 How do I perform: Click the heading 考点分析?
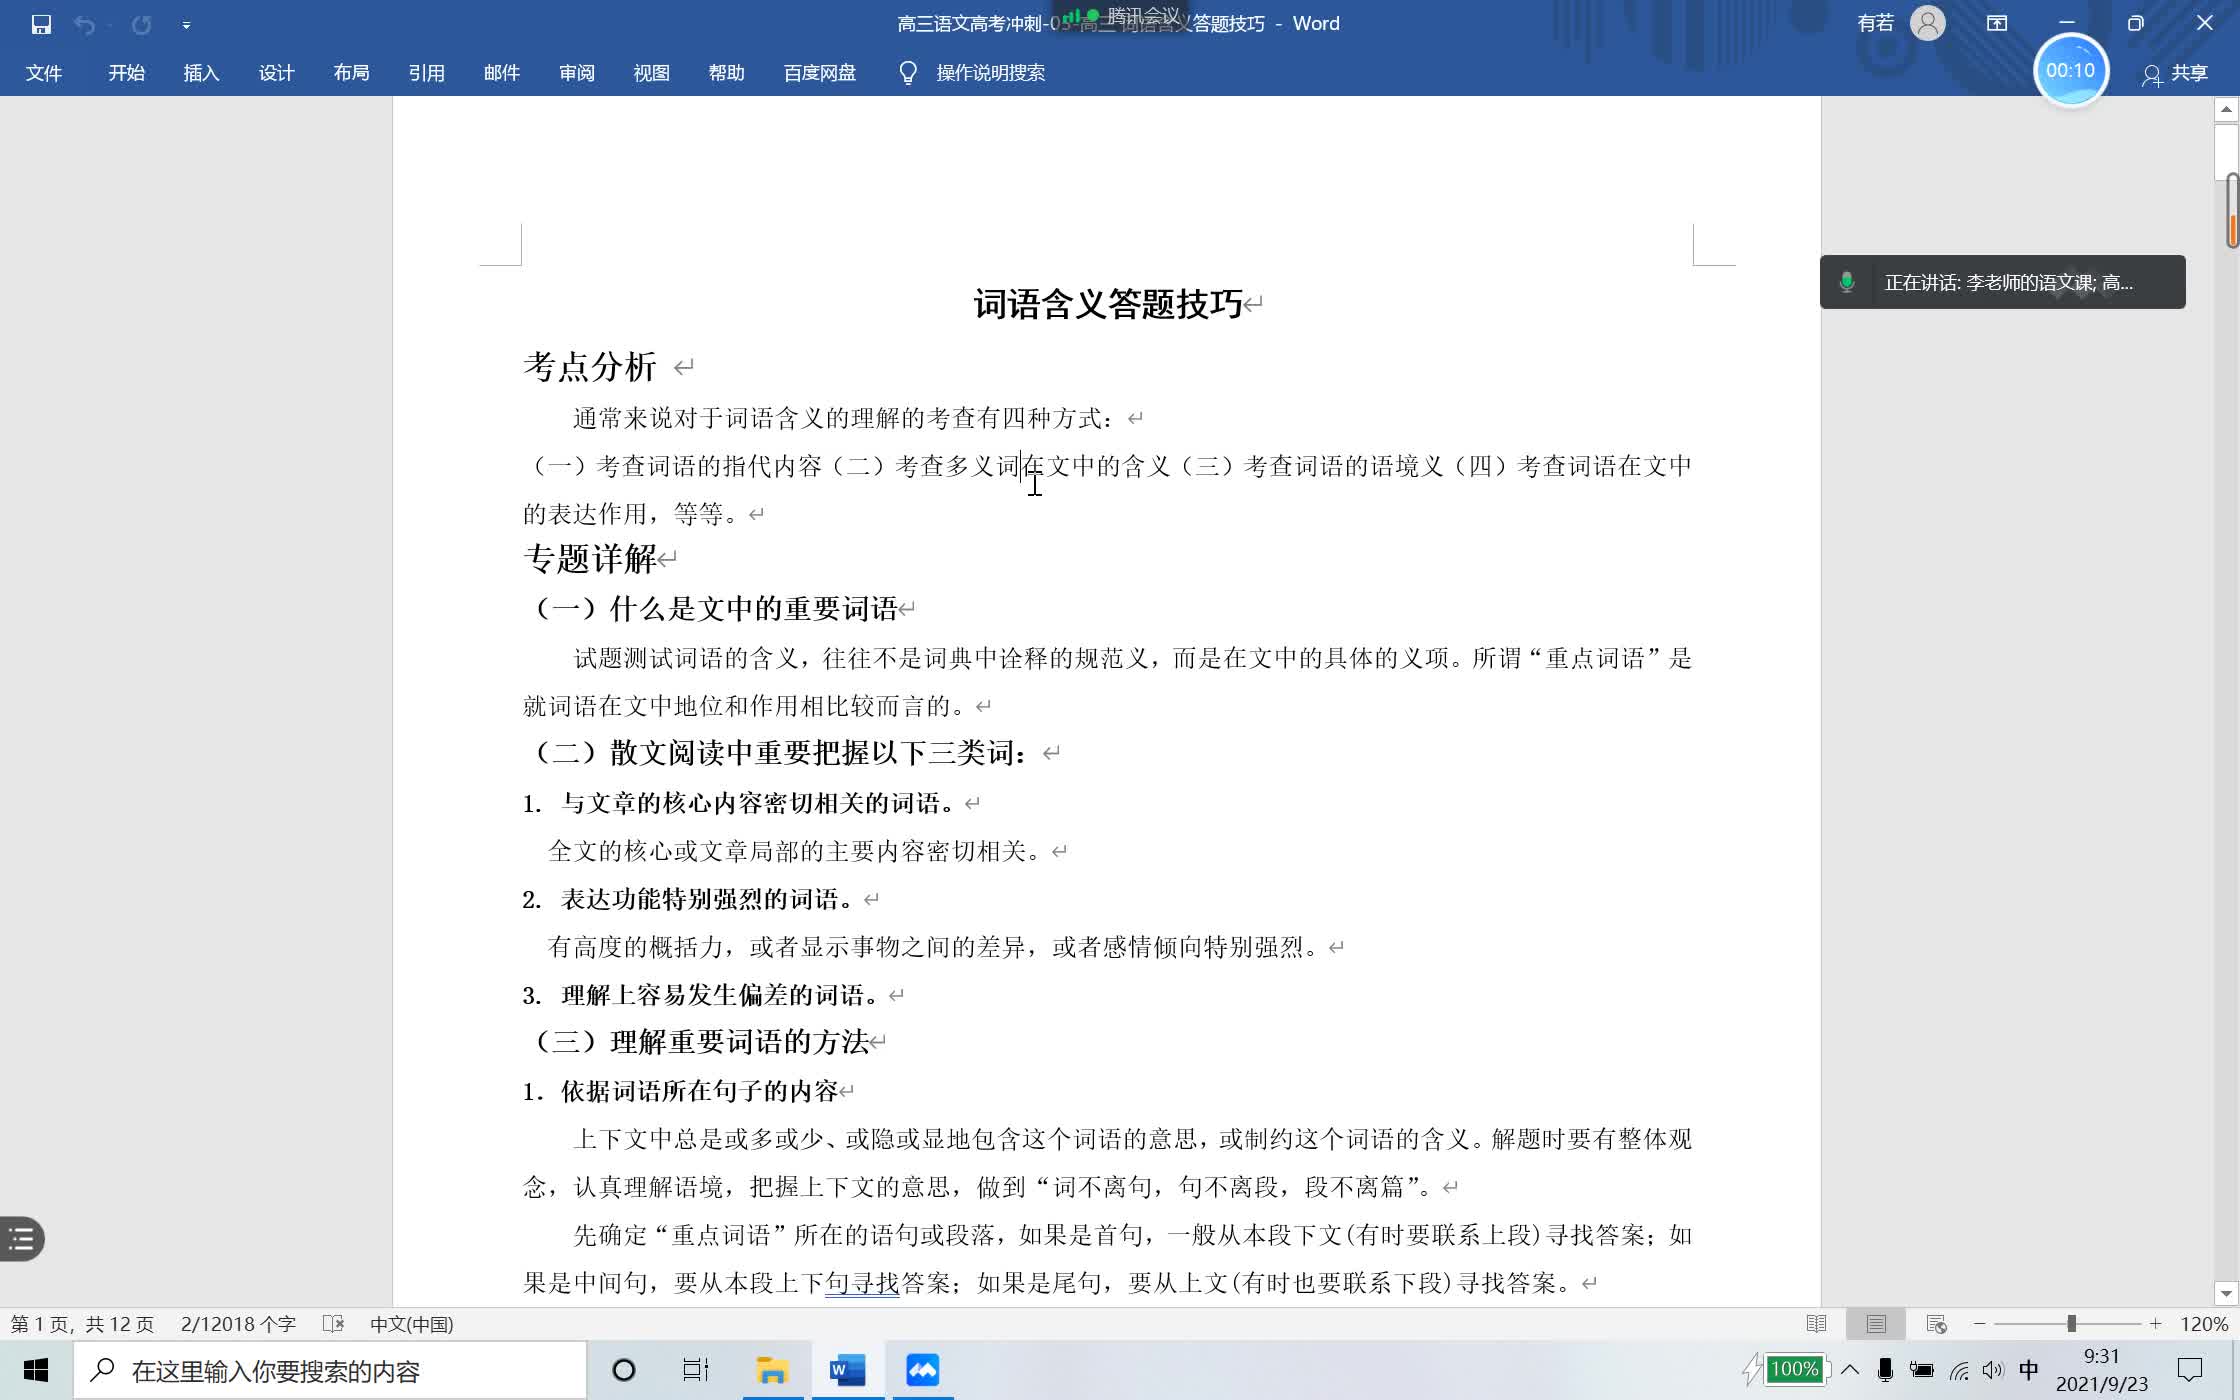pyautogui.click(x=590, y=367)
